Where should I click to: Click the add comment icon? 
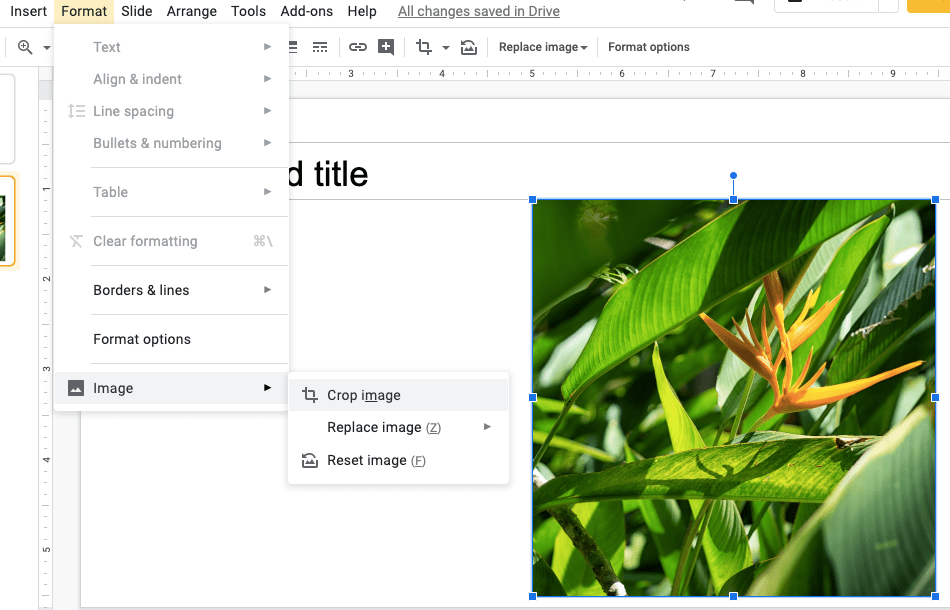coord(386,47)
